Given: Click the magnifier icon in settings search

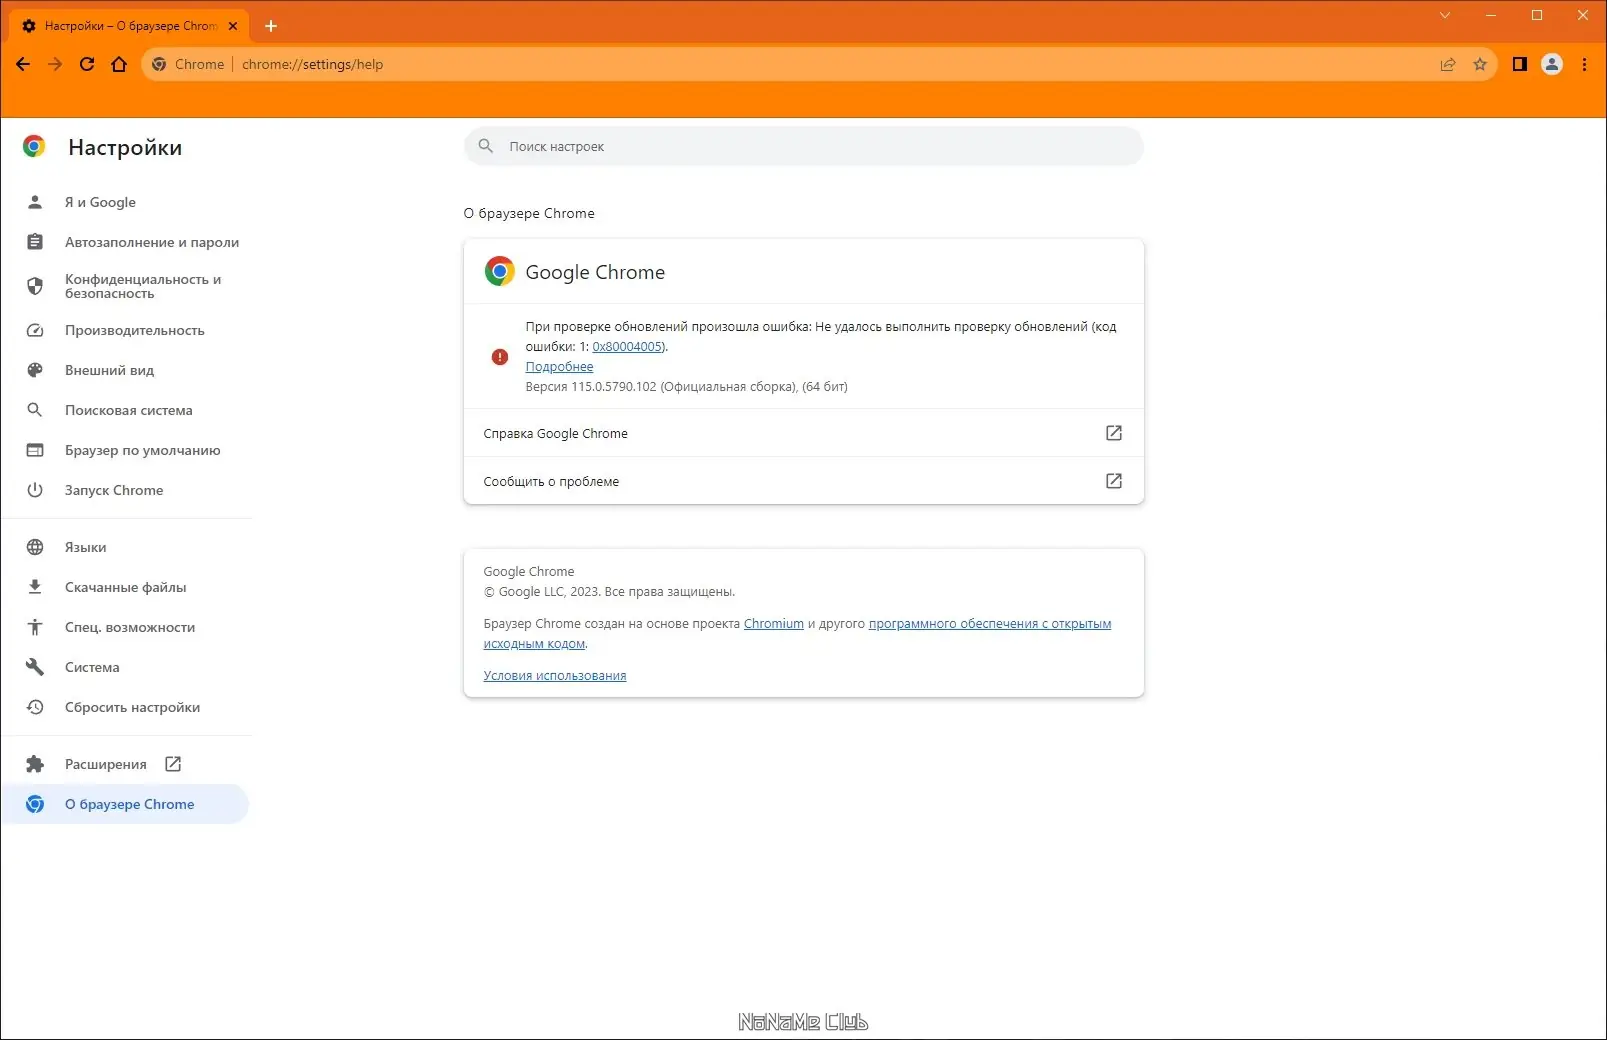Looking at the screenshot, I should 486,146.
